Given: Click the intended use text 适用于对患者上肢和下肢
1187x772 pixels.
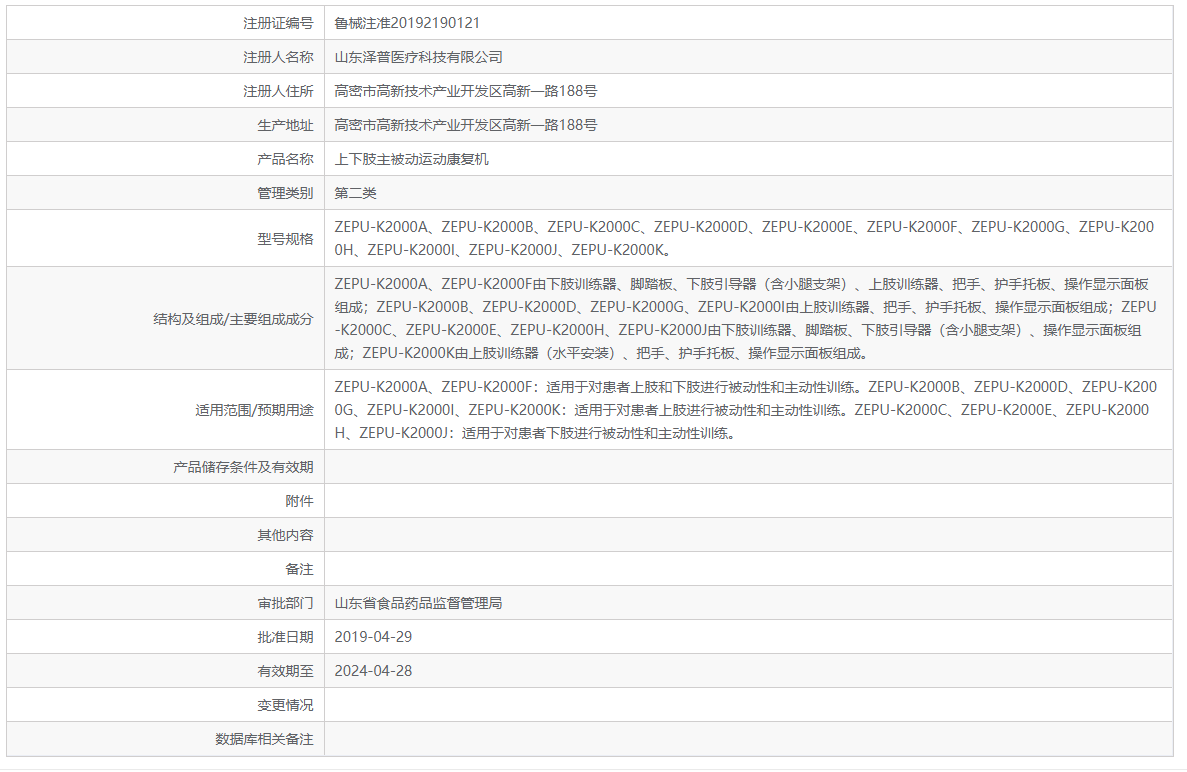Looking at the screenshot, I should coord(746,410).
